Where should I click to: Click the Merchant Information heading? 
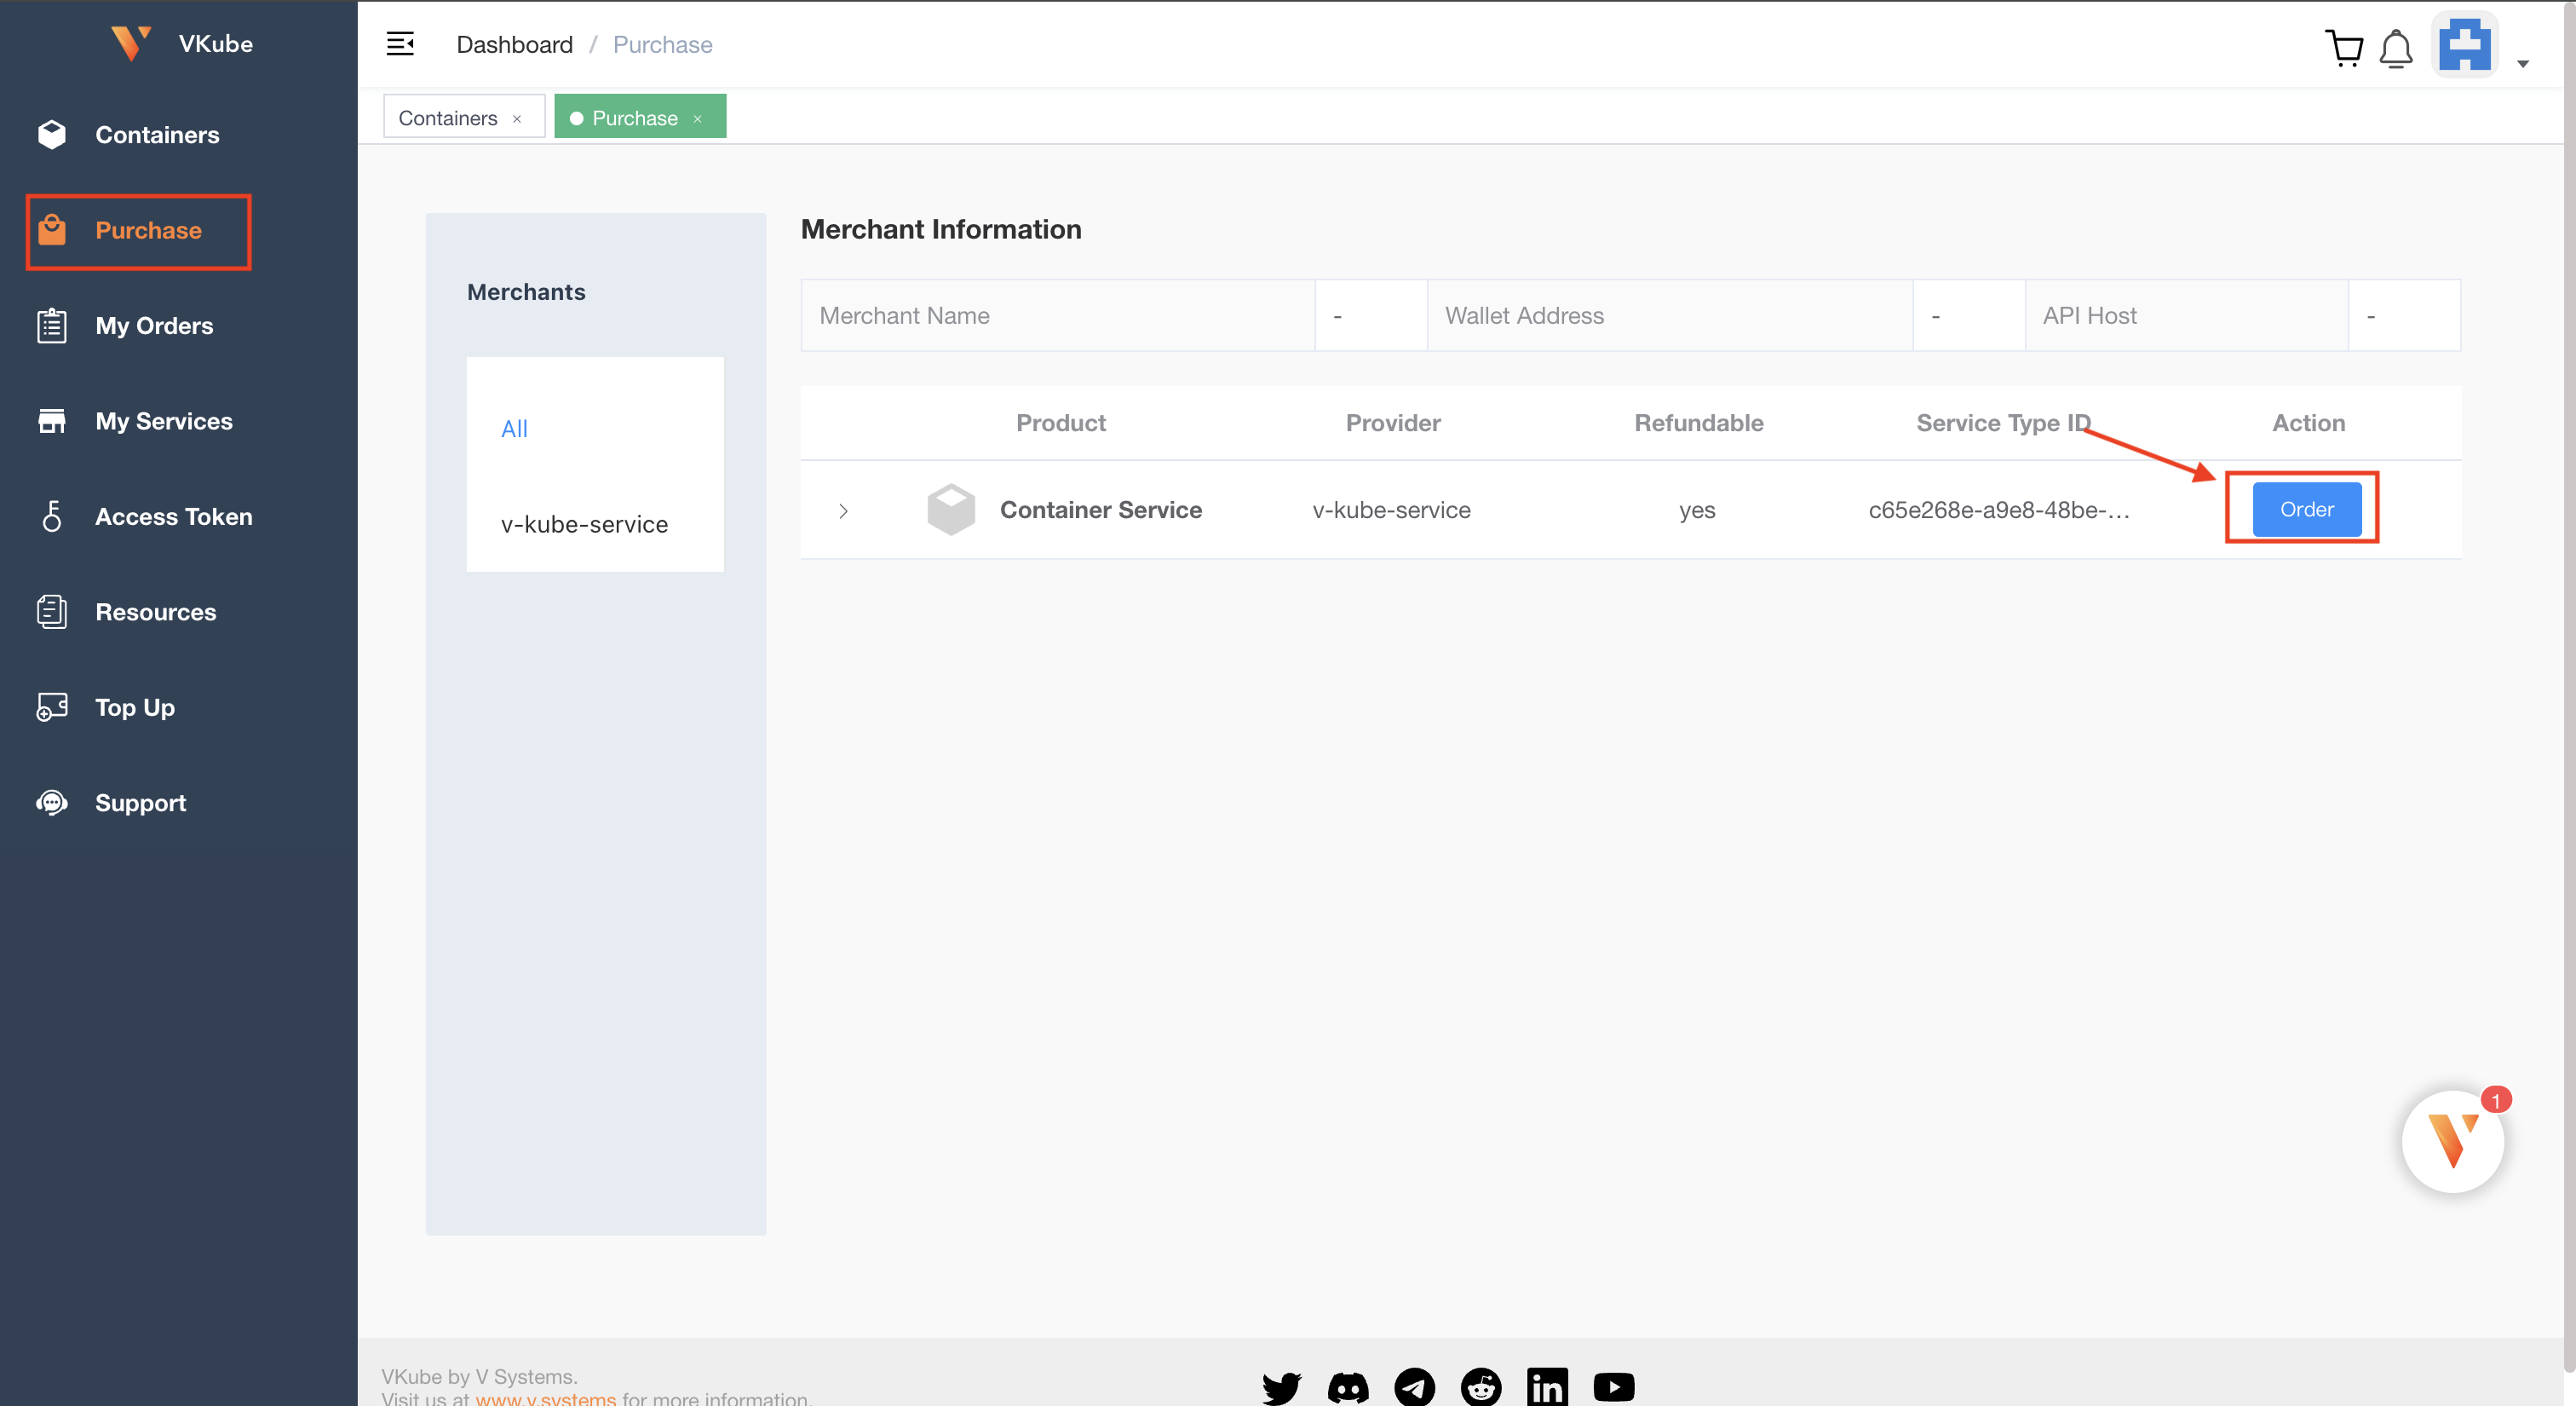point(941,229)
